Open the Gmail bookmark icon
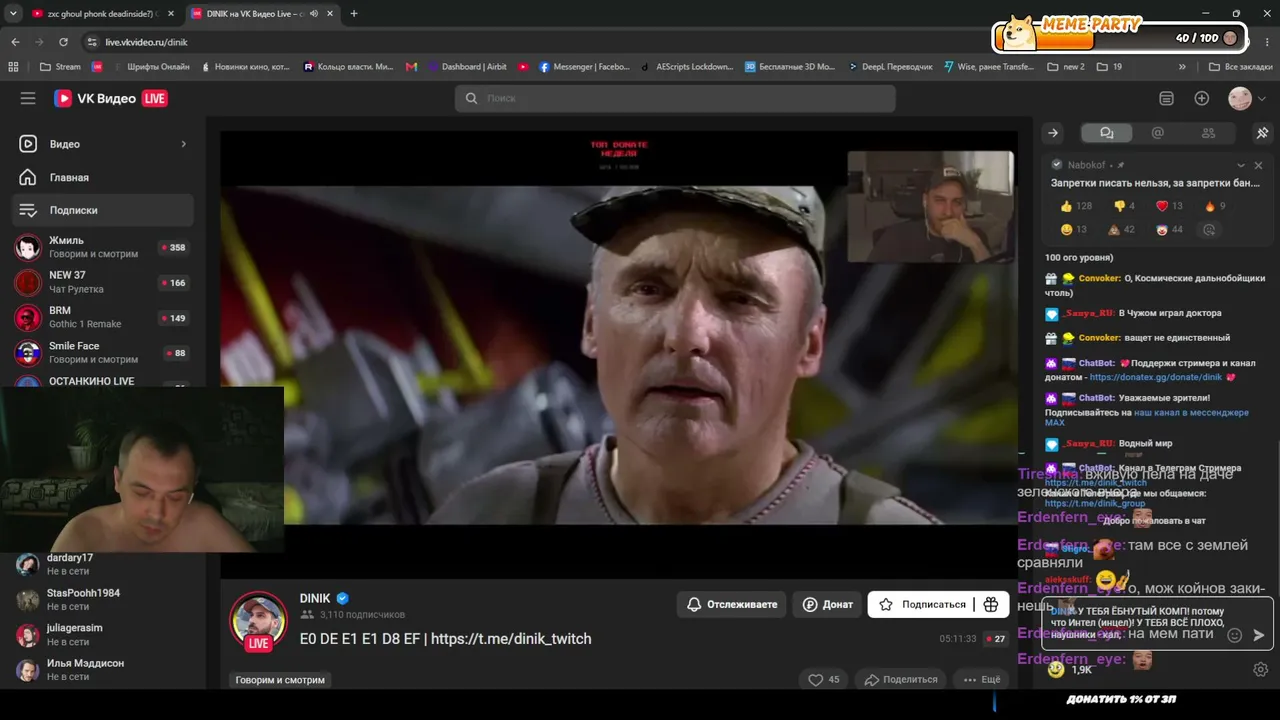The width and height of the screenshot is (1280, 720). coord(412,67)
